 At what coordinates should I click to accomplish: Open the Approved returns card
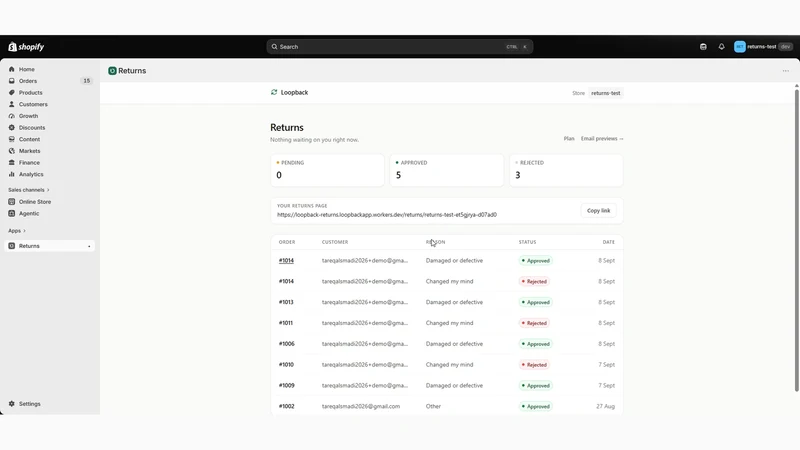pyautogui.click(x=446, y=170)
